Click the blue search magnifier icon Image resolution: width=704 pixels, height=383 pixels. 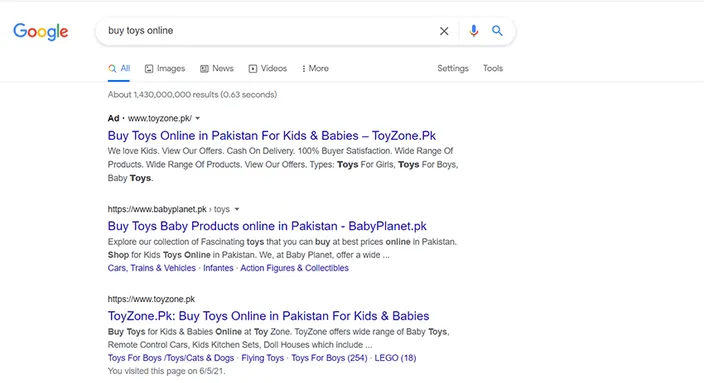[497, 31]
